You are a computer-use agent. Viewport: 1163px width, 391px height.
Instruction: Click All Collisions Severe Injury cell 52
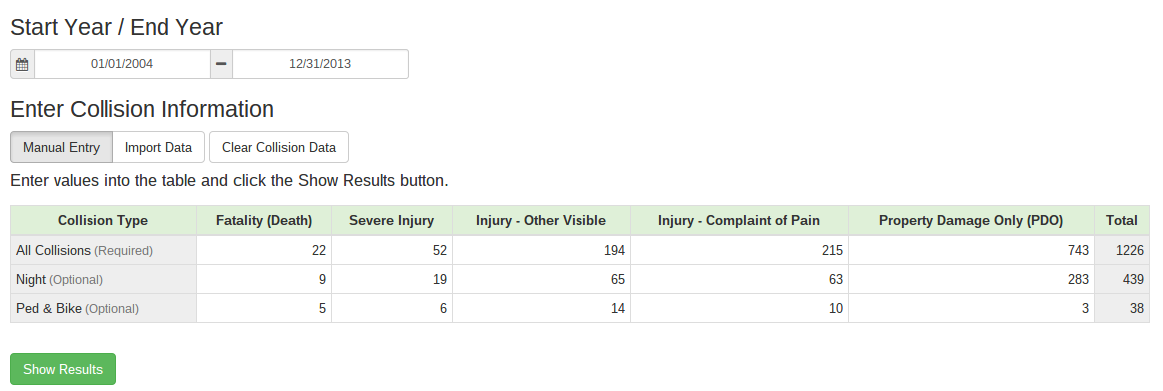392,250
